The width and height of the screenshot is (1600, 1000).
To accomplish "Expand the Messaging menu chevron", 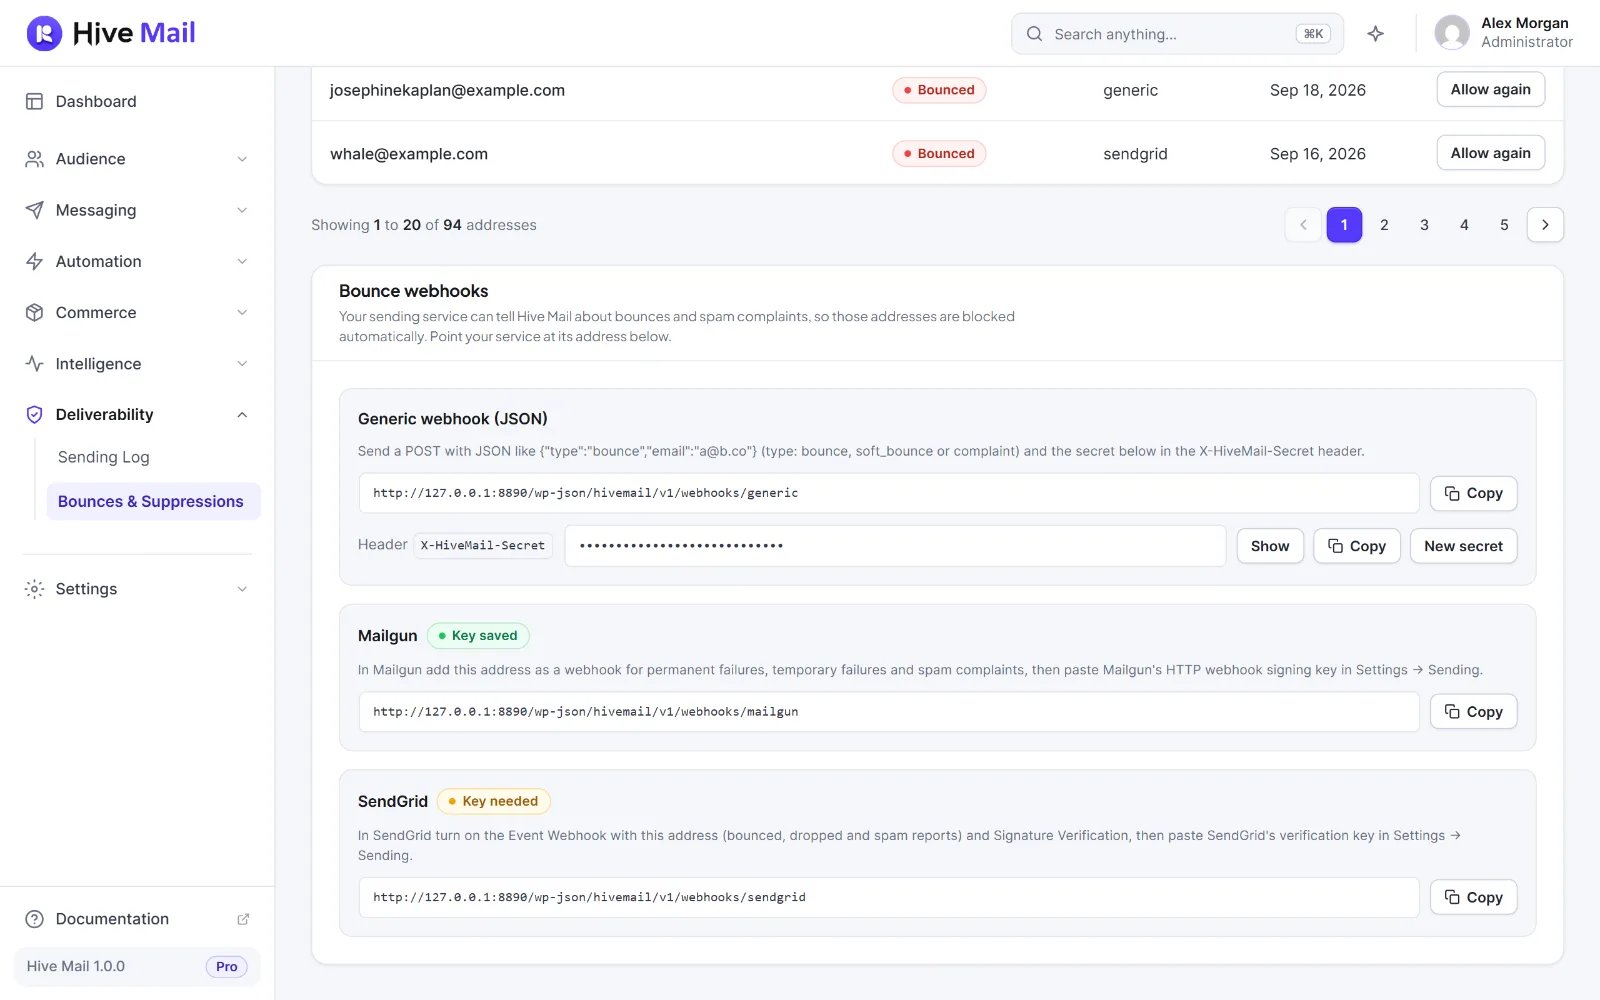I will tap(242, 210).
